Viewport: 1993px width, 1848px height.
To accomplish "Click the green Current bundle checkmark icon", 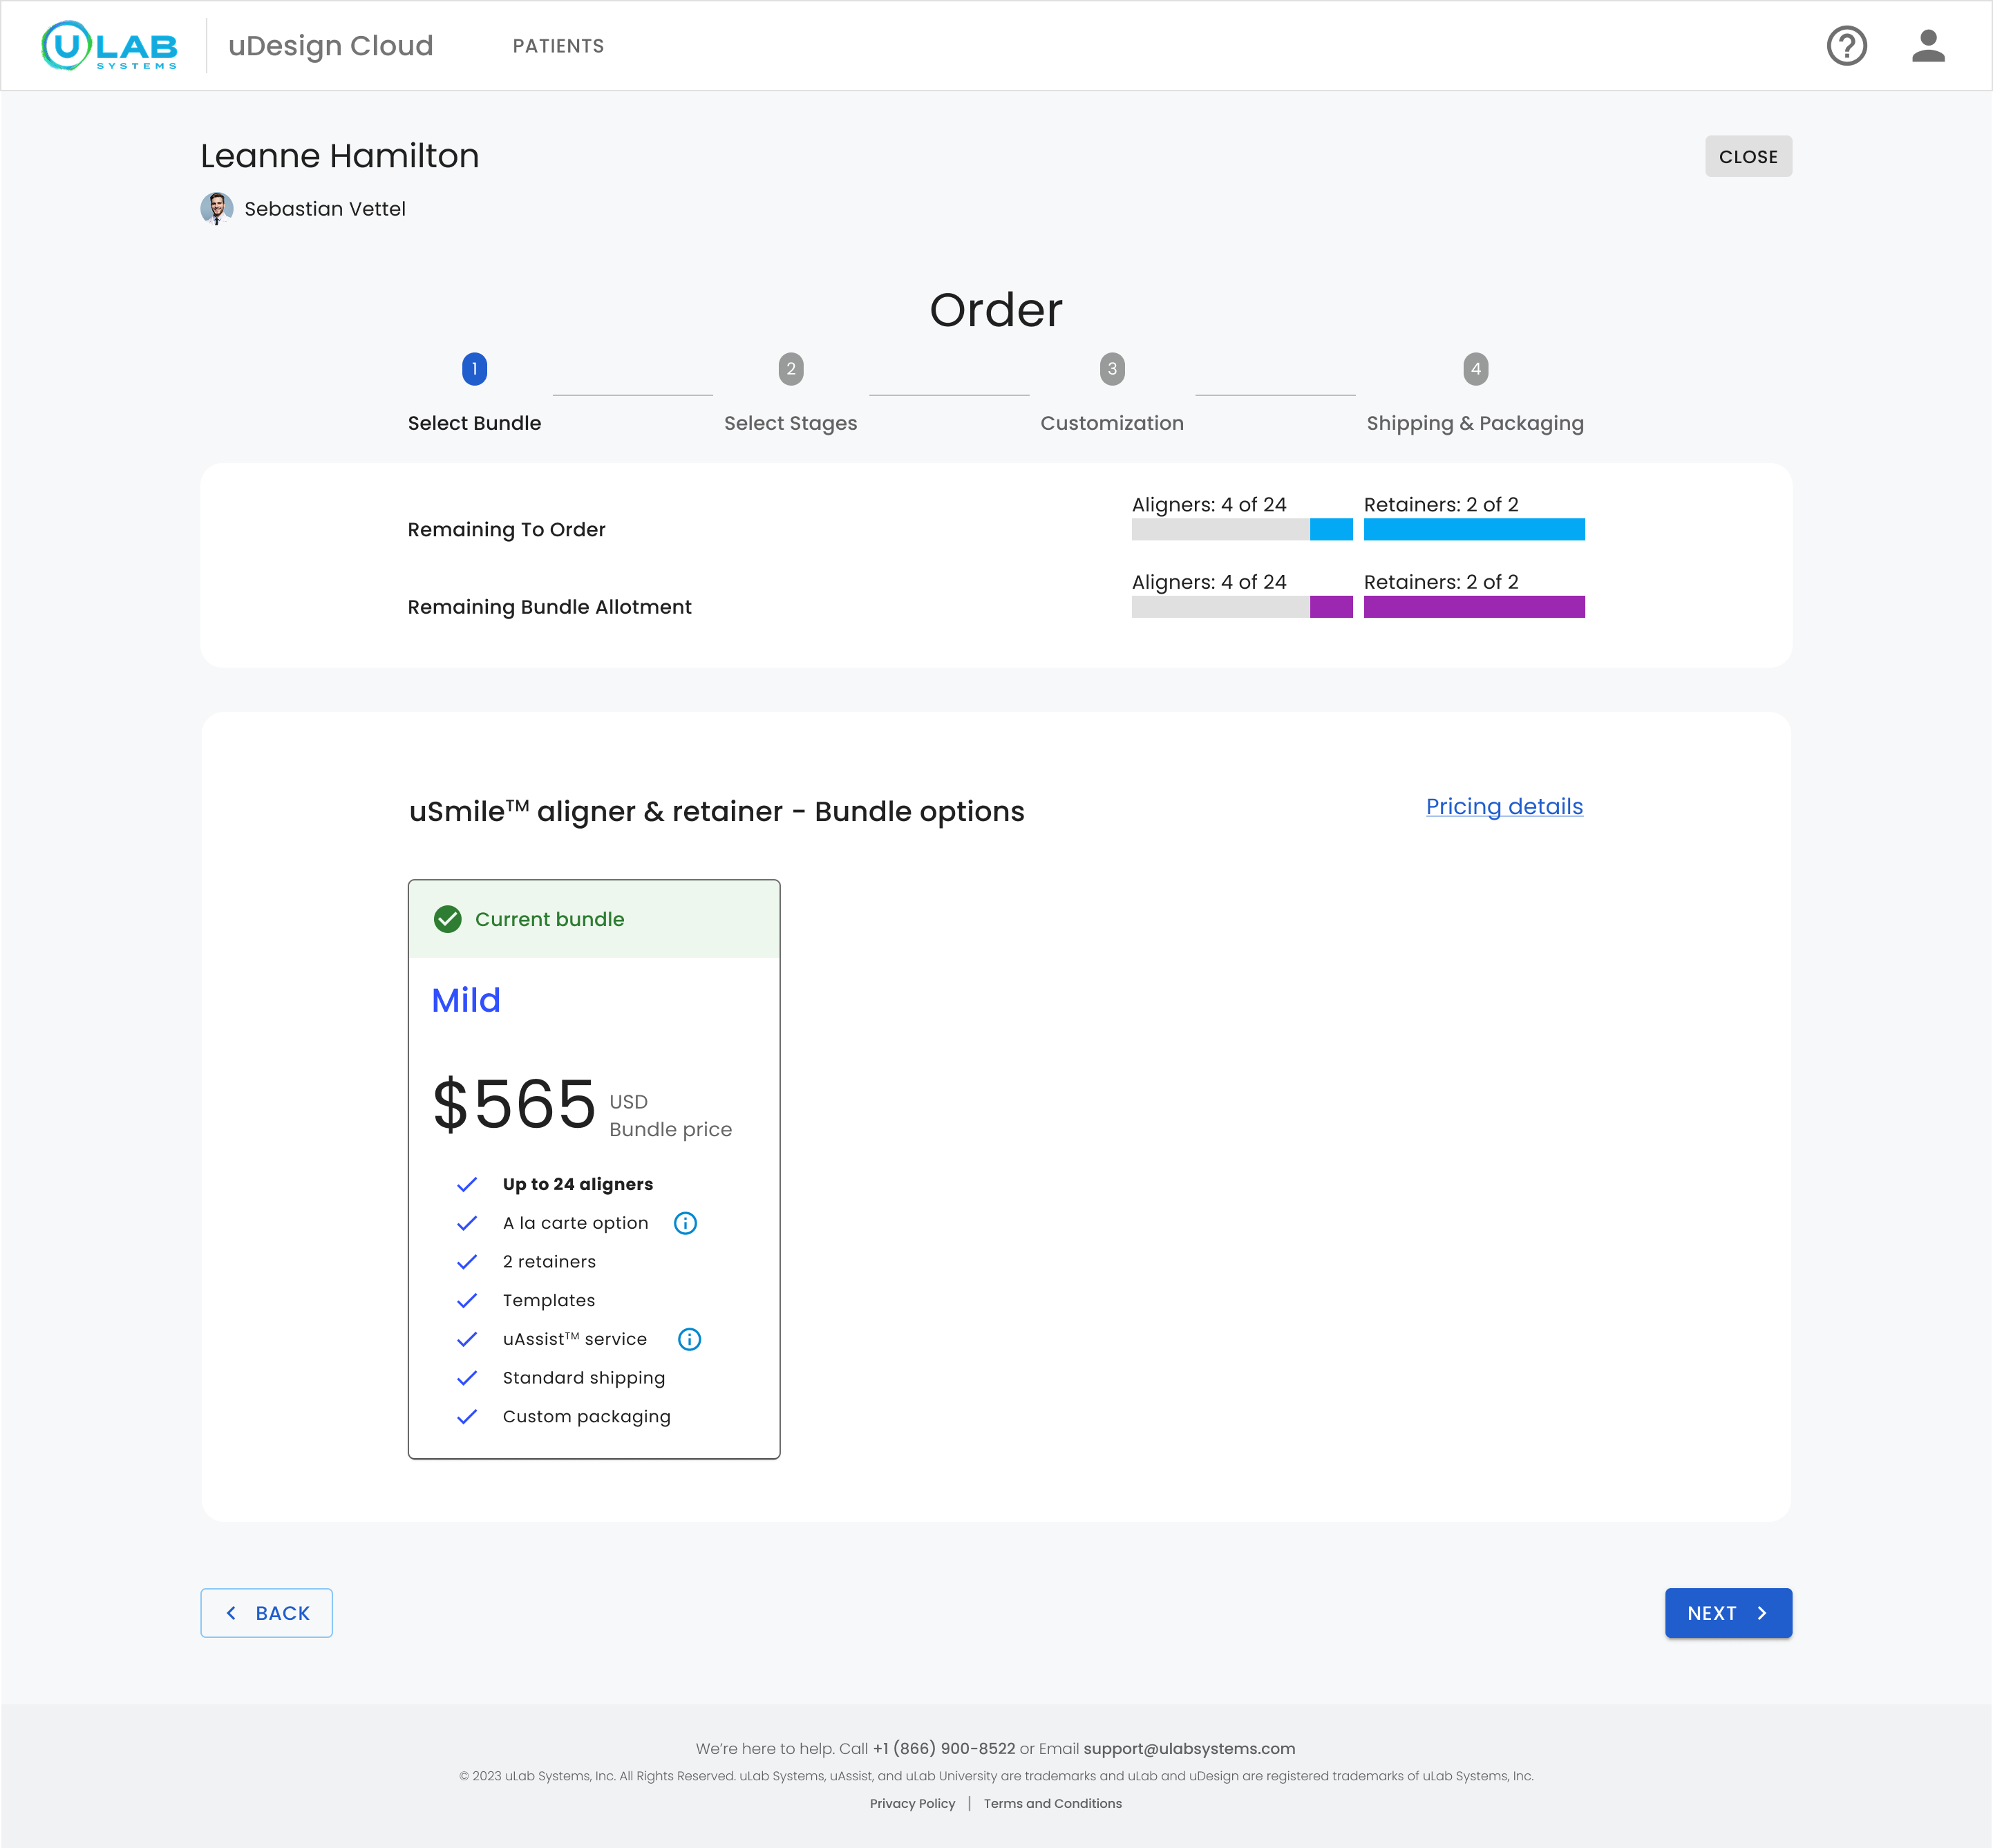I will point(448,919).
